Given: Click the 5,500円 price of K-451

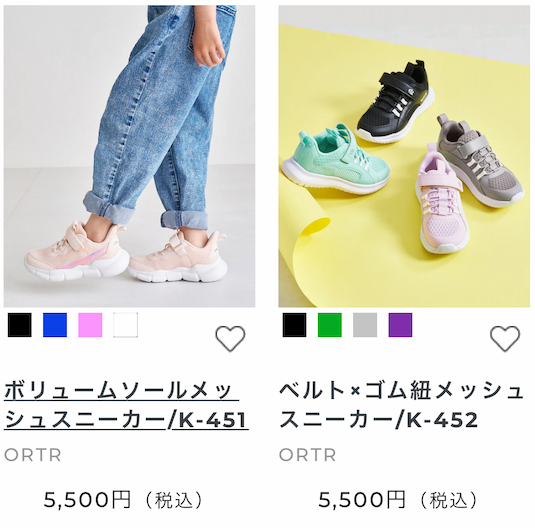Looking at the screenshot, I should tap(87, 500).
